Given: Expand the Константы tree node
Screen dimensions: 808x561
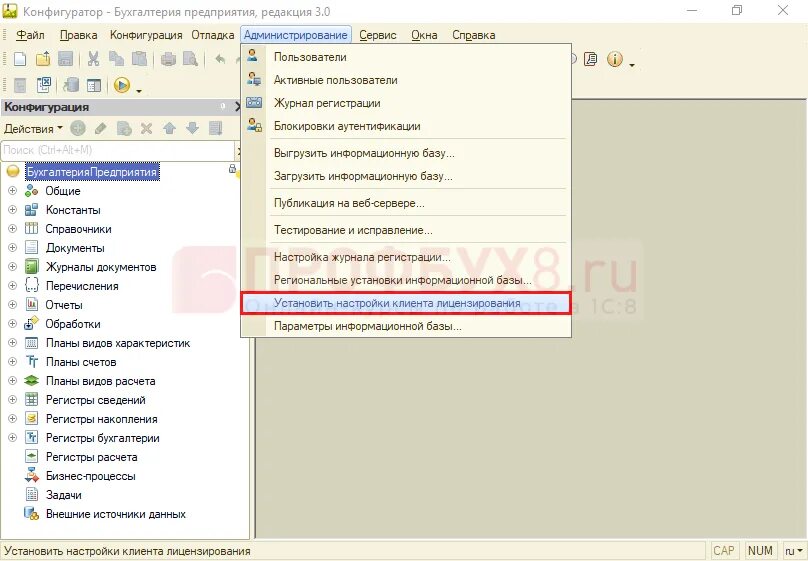Looking at the screenshot, I should point(12,210).
